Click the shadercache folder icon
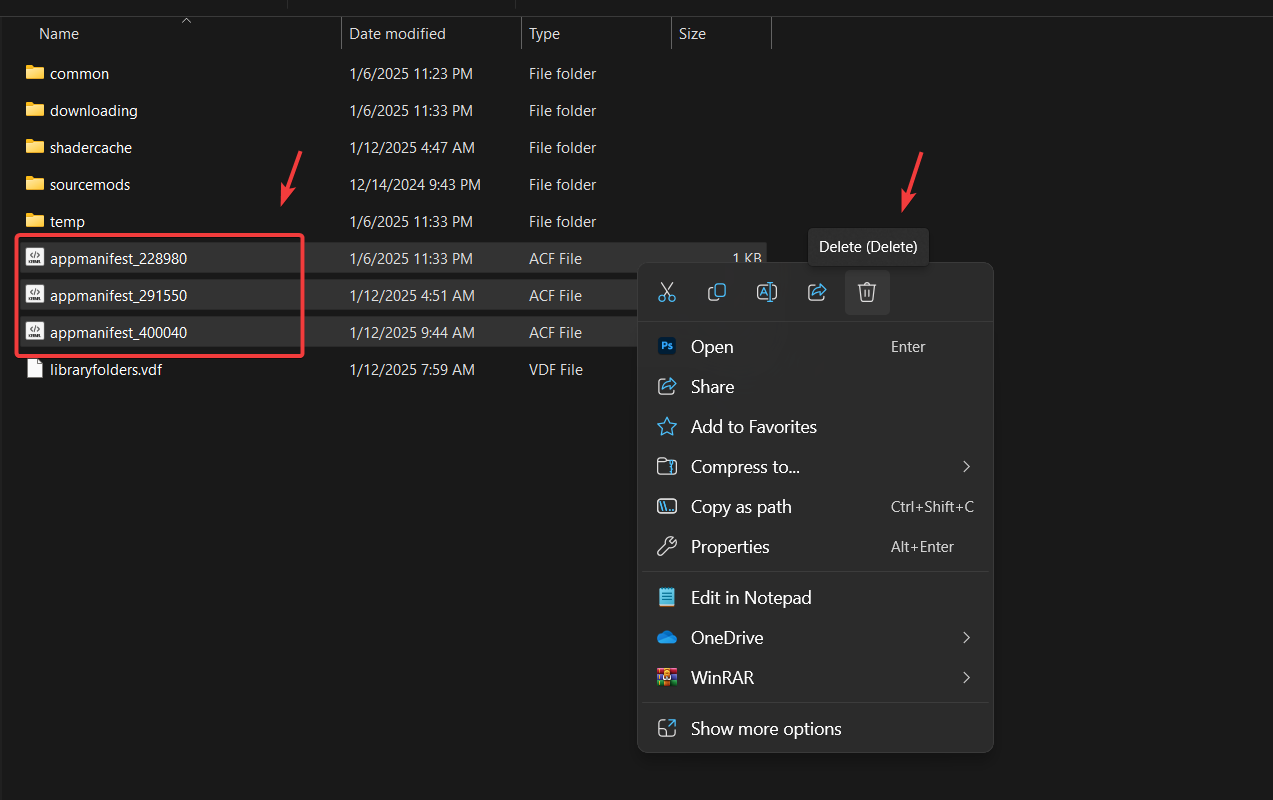Image resolution: width=1273 pixels, height=800 pixels. (35, 147)
